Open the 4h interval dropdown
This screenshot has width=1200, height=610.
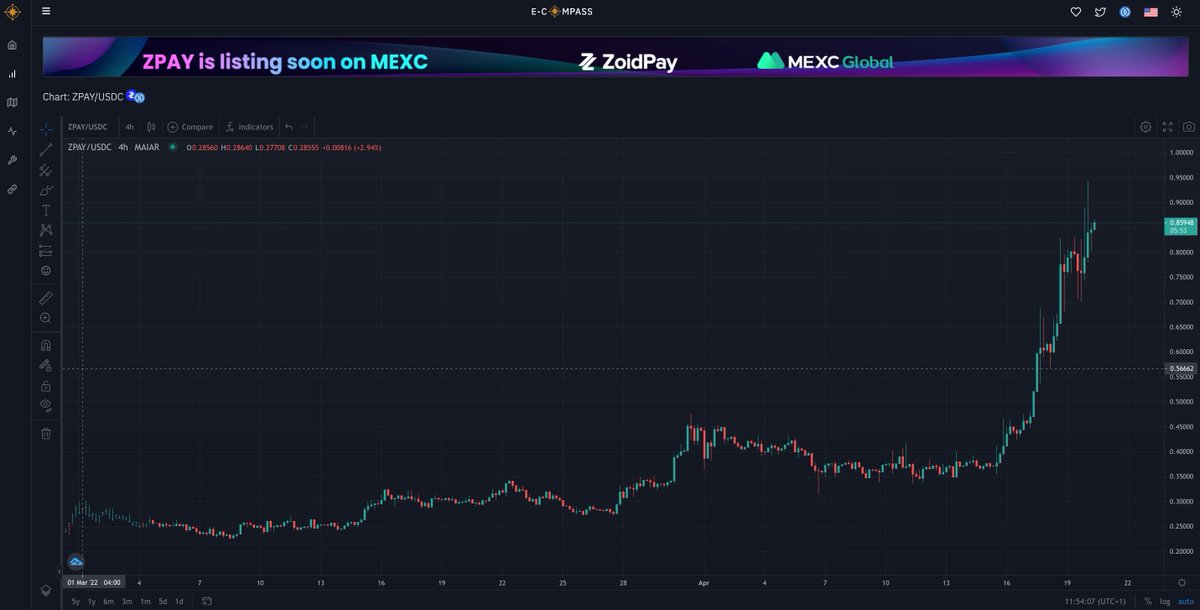point(130,127)
